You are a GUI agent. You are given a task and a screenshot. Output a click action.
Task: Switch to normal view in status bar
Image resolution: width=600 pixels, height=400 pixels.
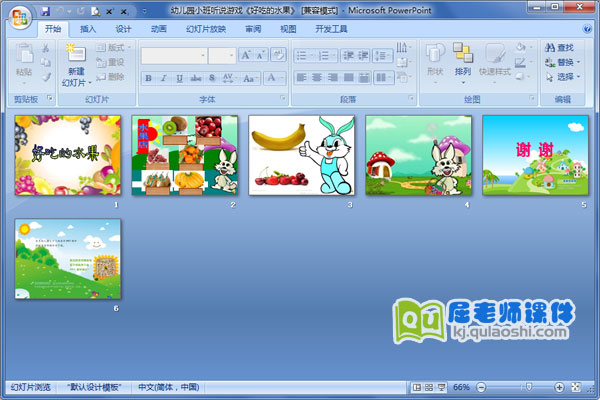coord(416,387)
